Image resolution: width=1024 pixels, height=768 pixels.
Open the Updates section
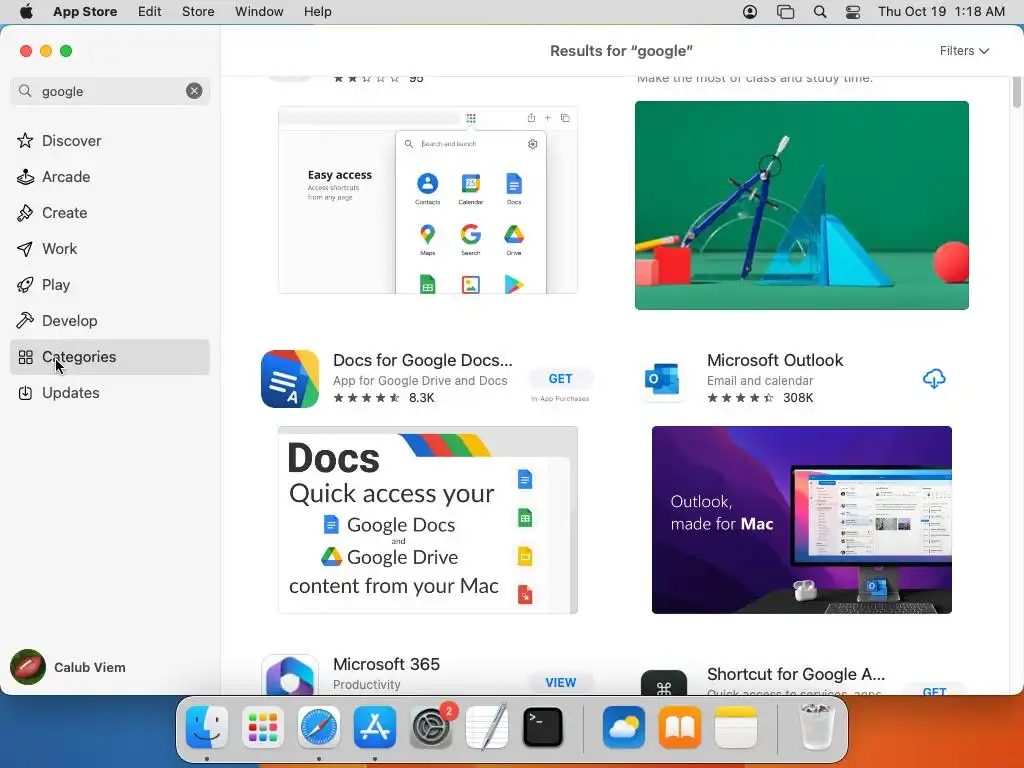click(110, 392)
